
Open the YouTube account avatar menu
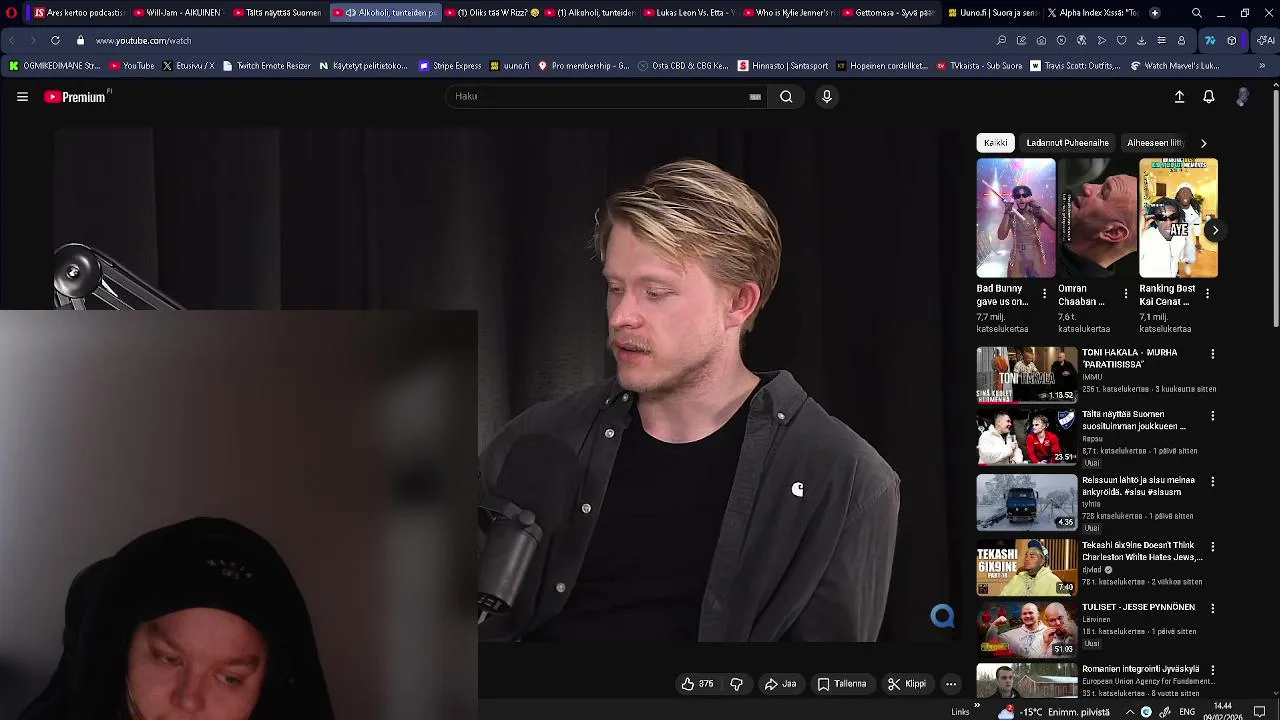(x=1242, y=97)
